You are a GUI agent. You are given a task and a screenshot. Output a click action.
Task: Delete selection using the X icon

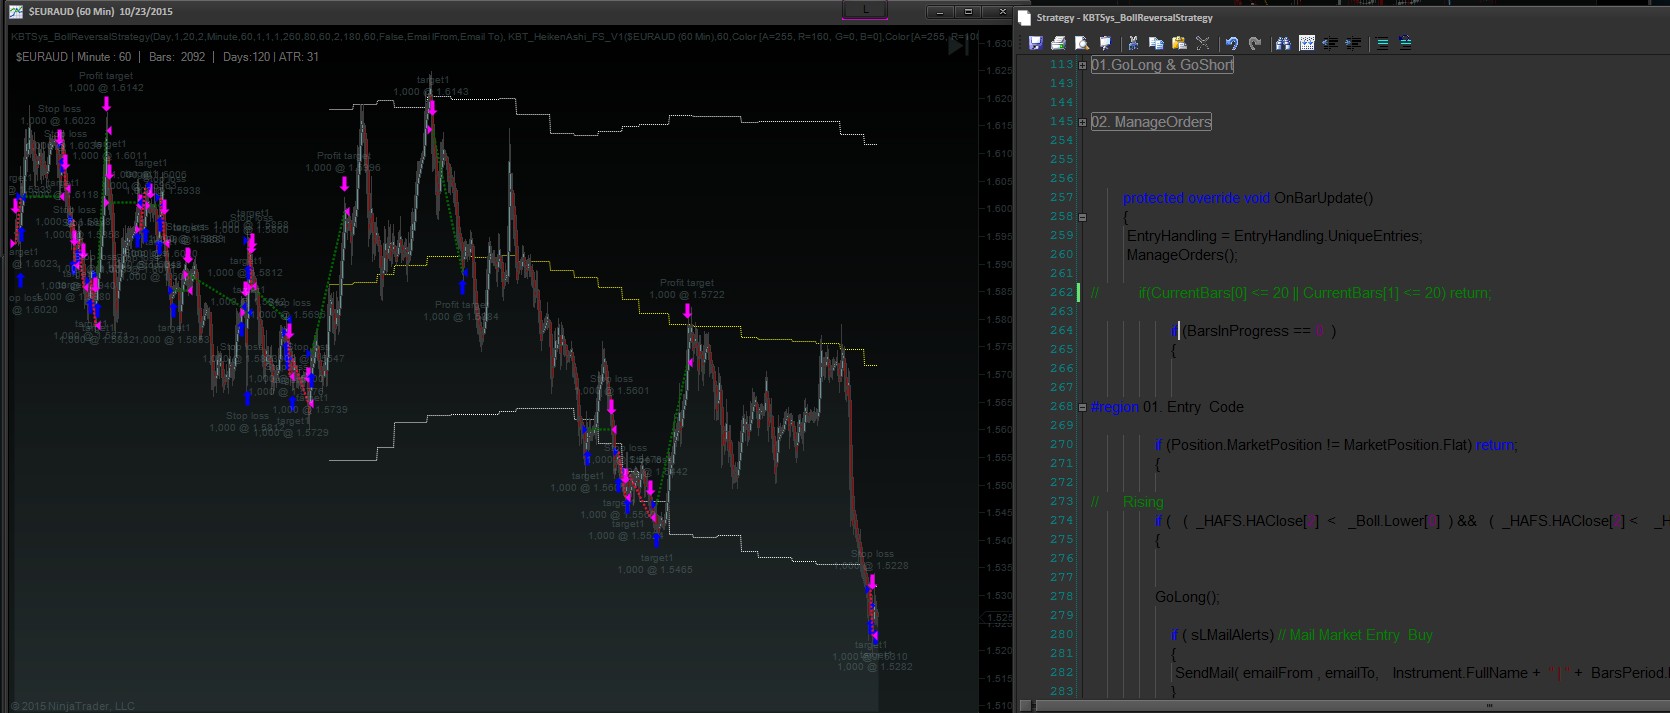1203,43
